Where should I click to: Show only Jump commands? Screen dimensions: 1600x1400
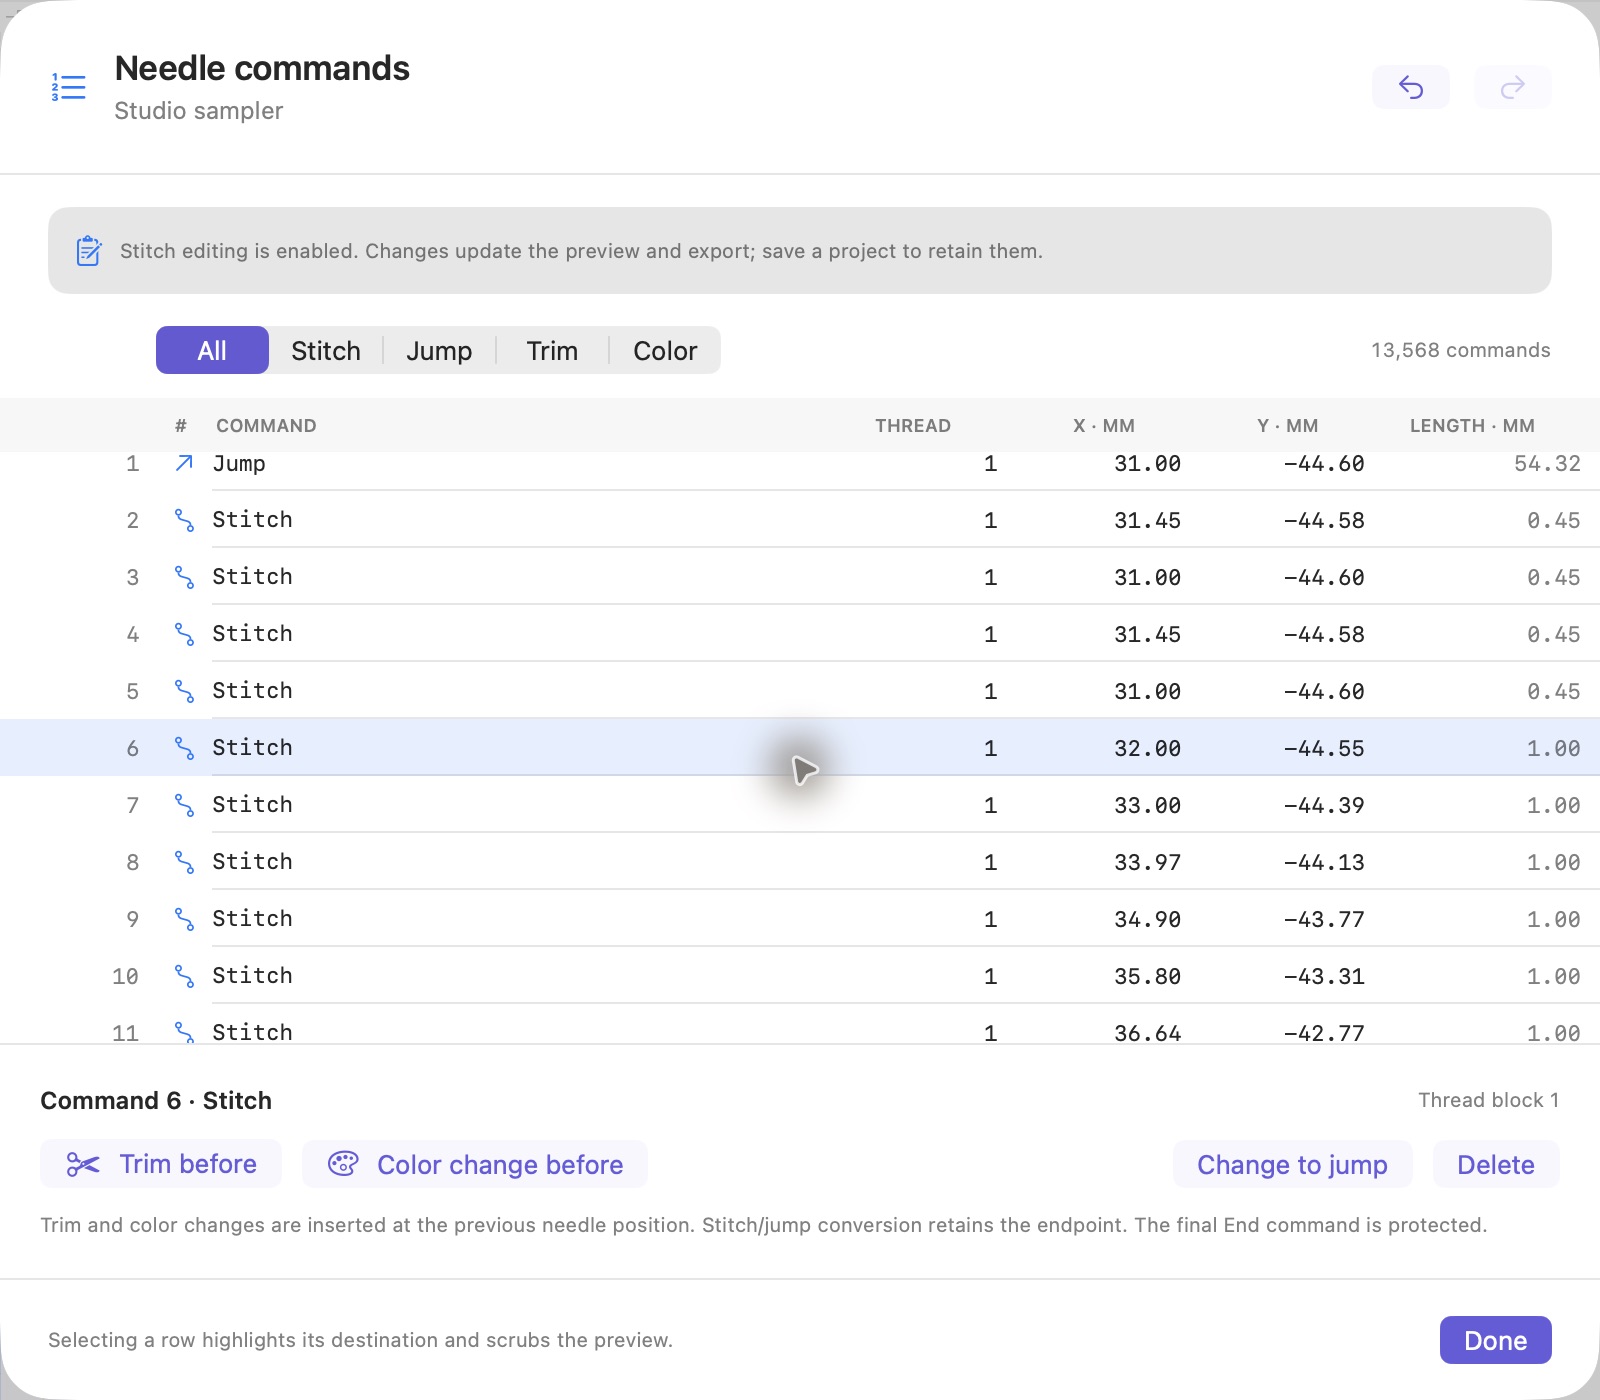point(439,350)
